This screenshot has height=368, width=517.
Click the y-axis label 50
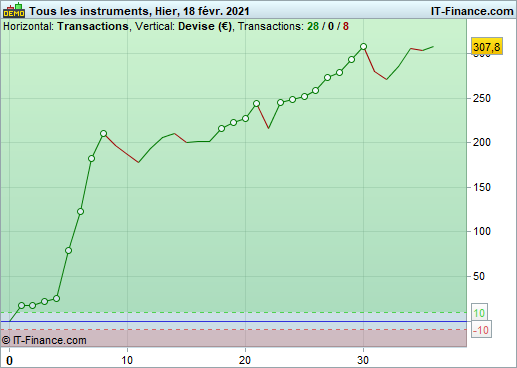click(479, 276)
